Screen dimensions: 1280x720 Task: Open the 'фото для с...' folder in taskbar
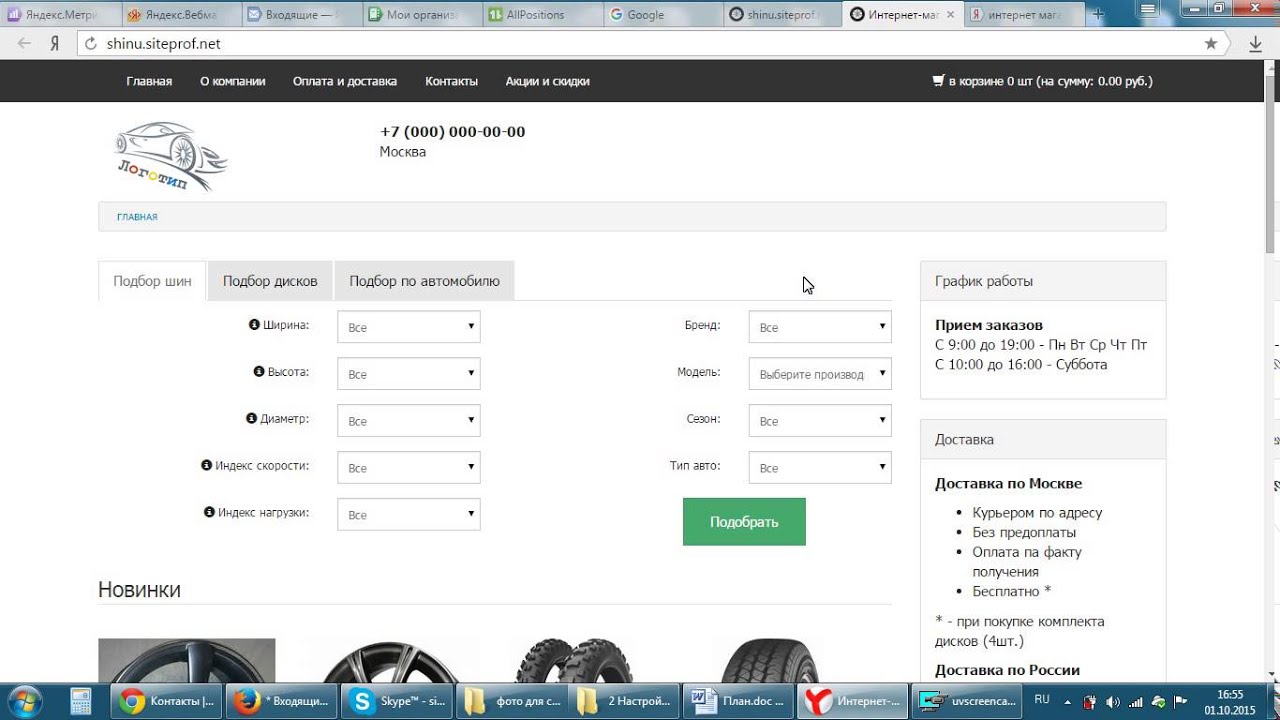click(511, 701)
